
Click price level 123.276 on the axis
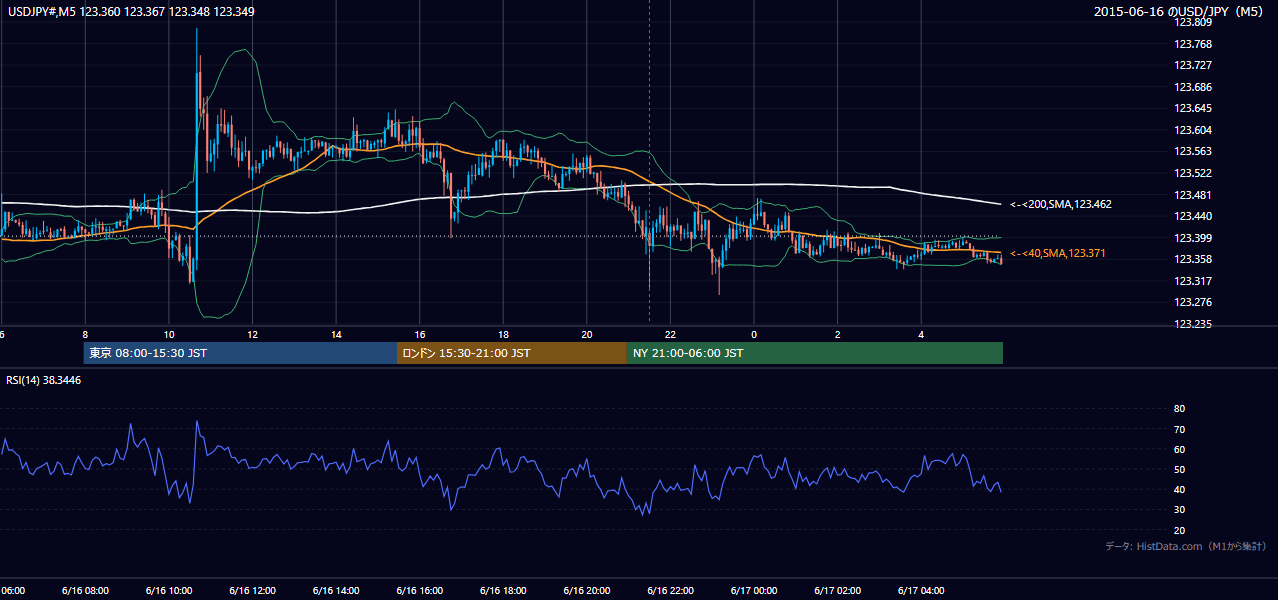coord(1192,302)
